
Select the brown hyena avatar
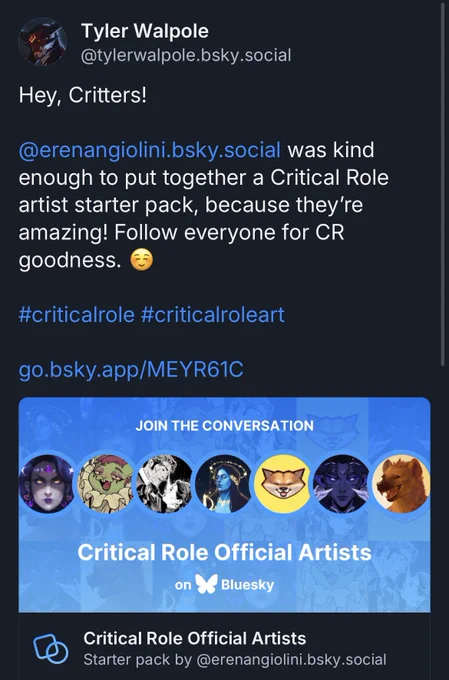click(401, 484)
